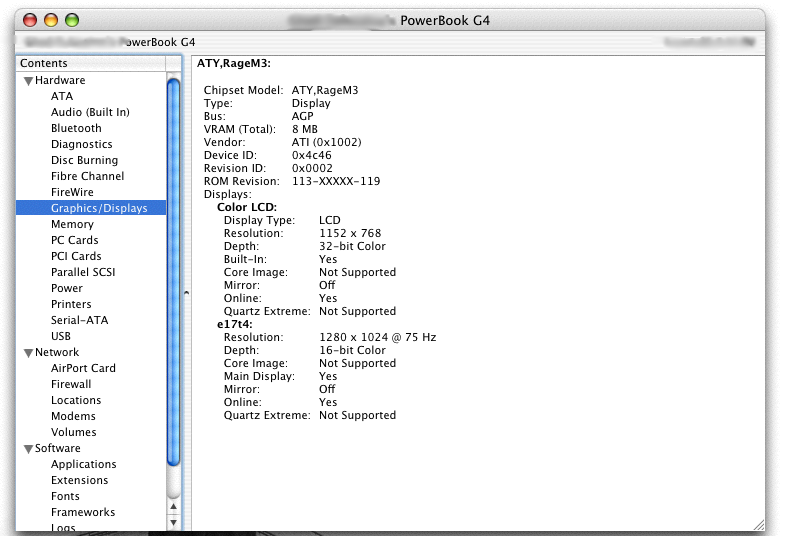Click the sidebar scroll down arrow
The width and height of the screenshot is (785, 536).
pyautogui.click(x=173, y=522)
